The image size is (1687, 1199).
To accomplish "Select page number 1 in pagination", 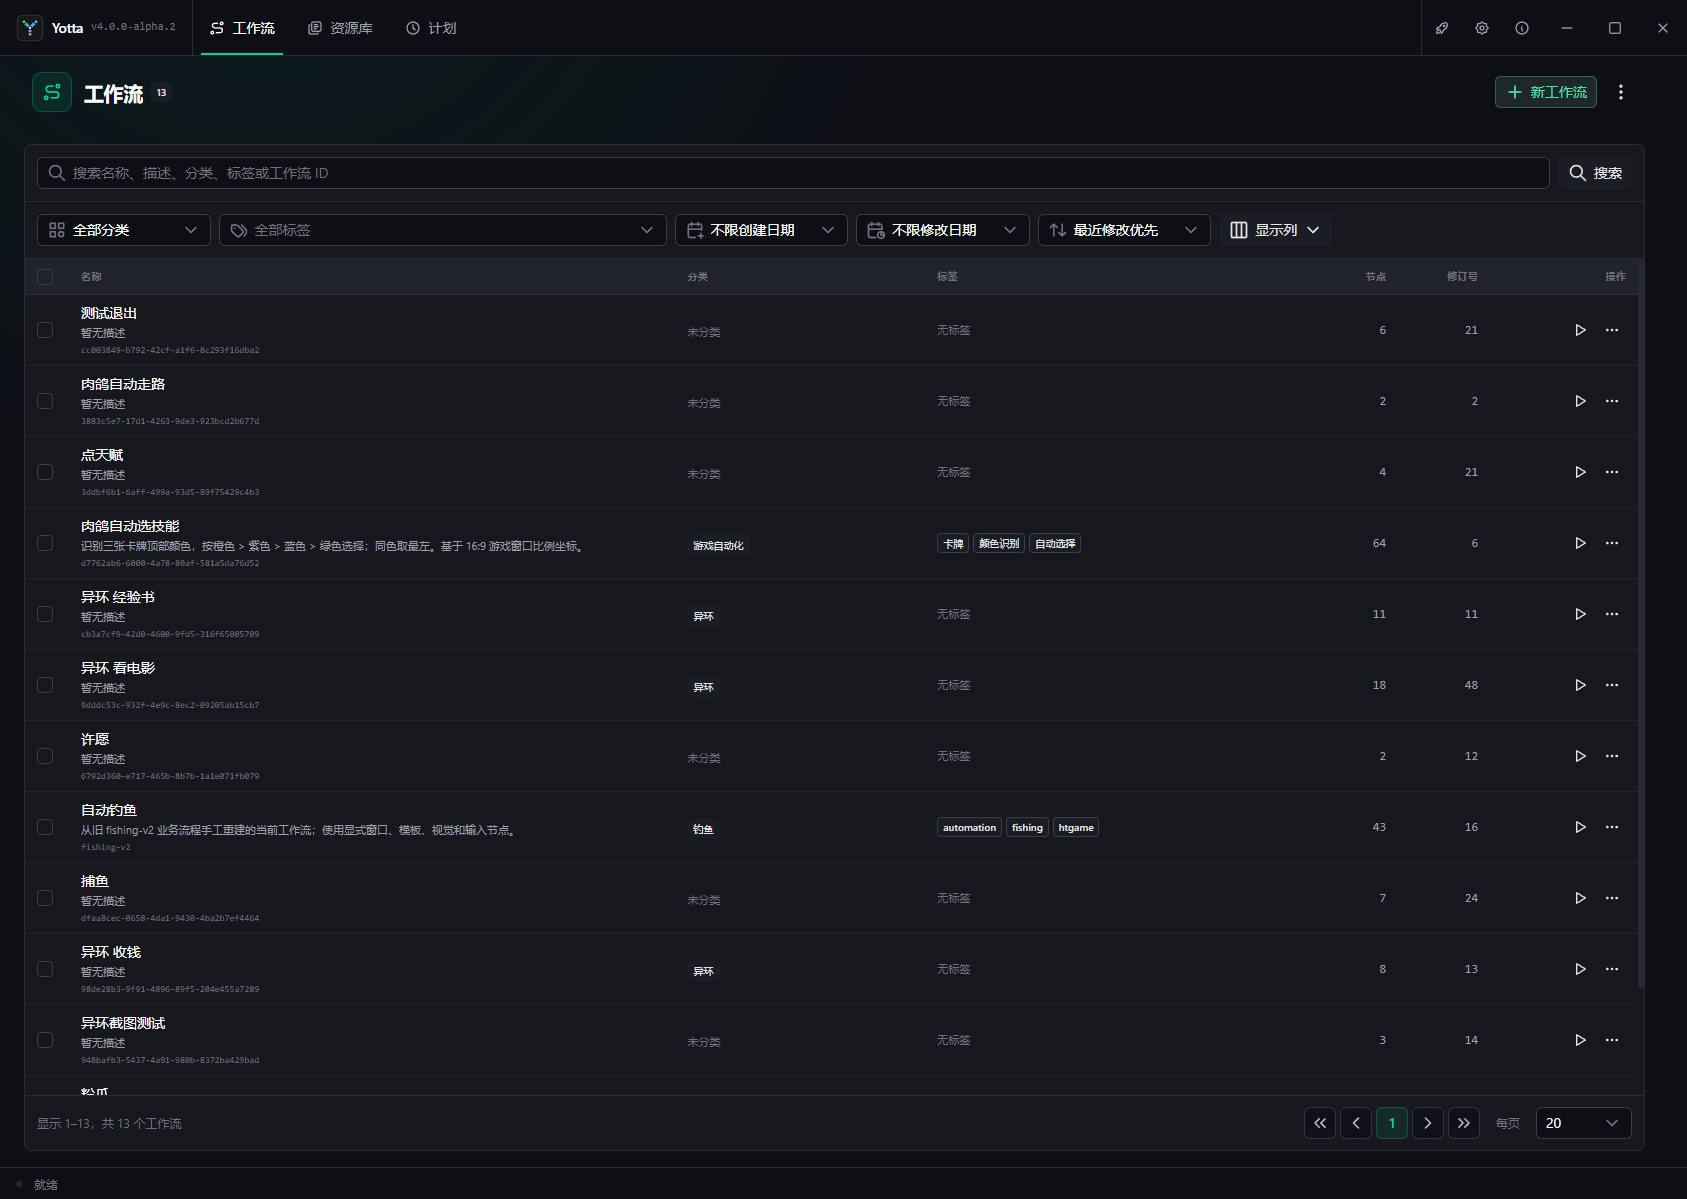I will (1392, 1123).
